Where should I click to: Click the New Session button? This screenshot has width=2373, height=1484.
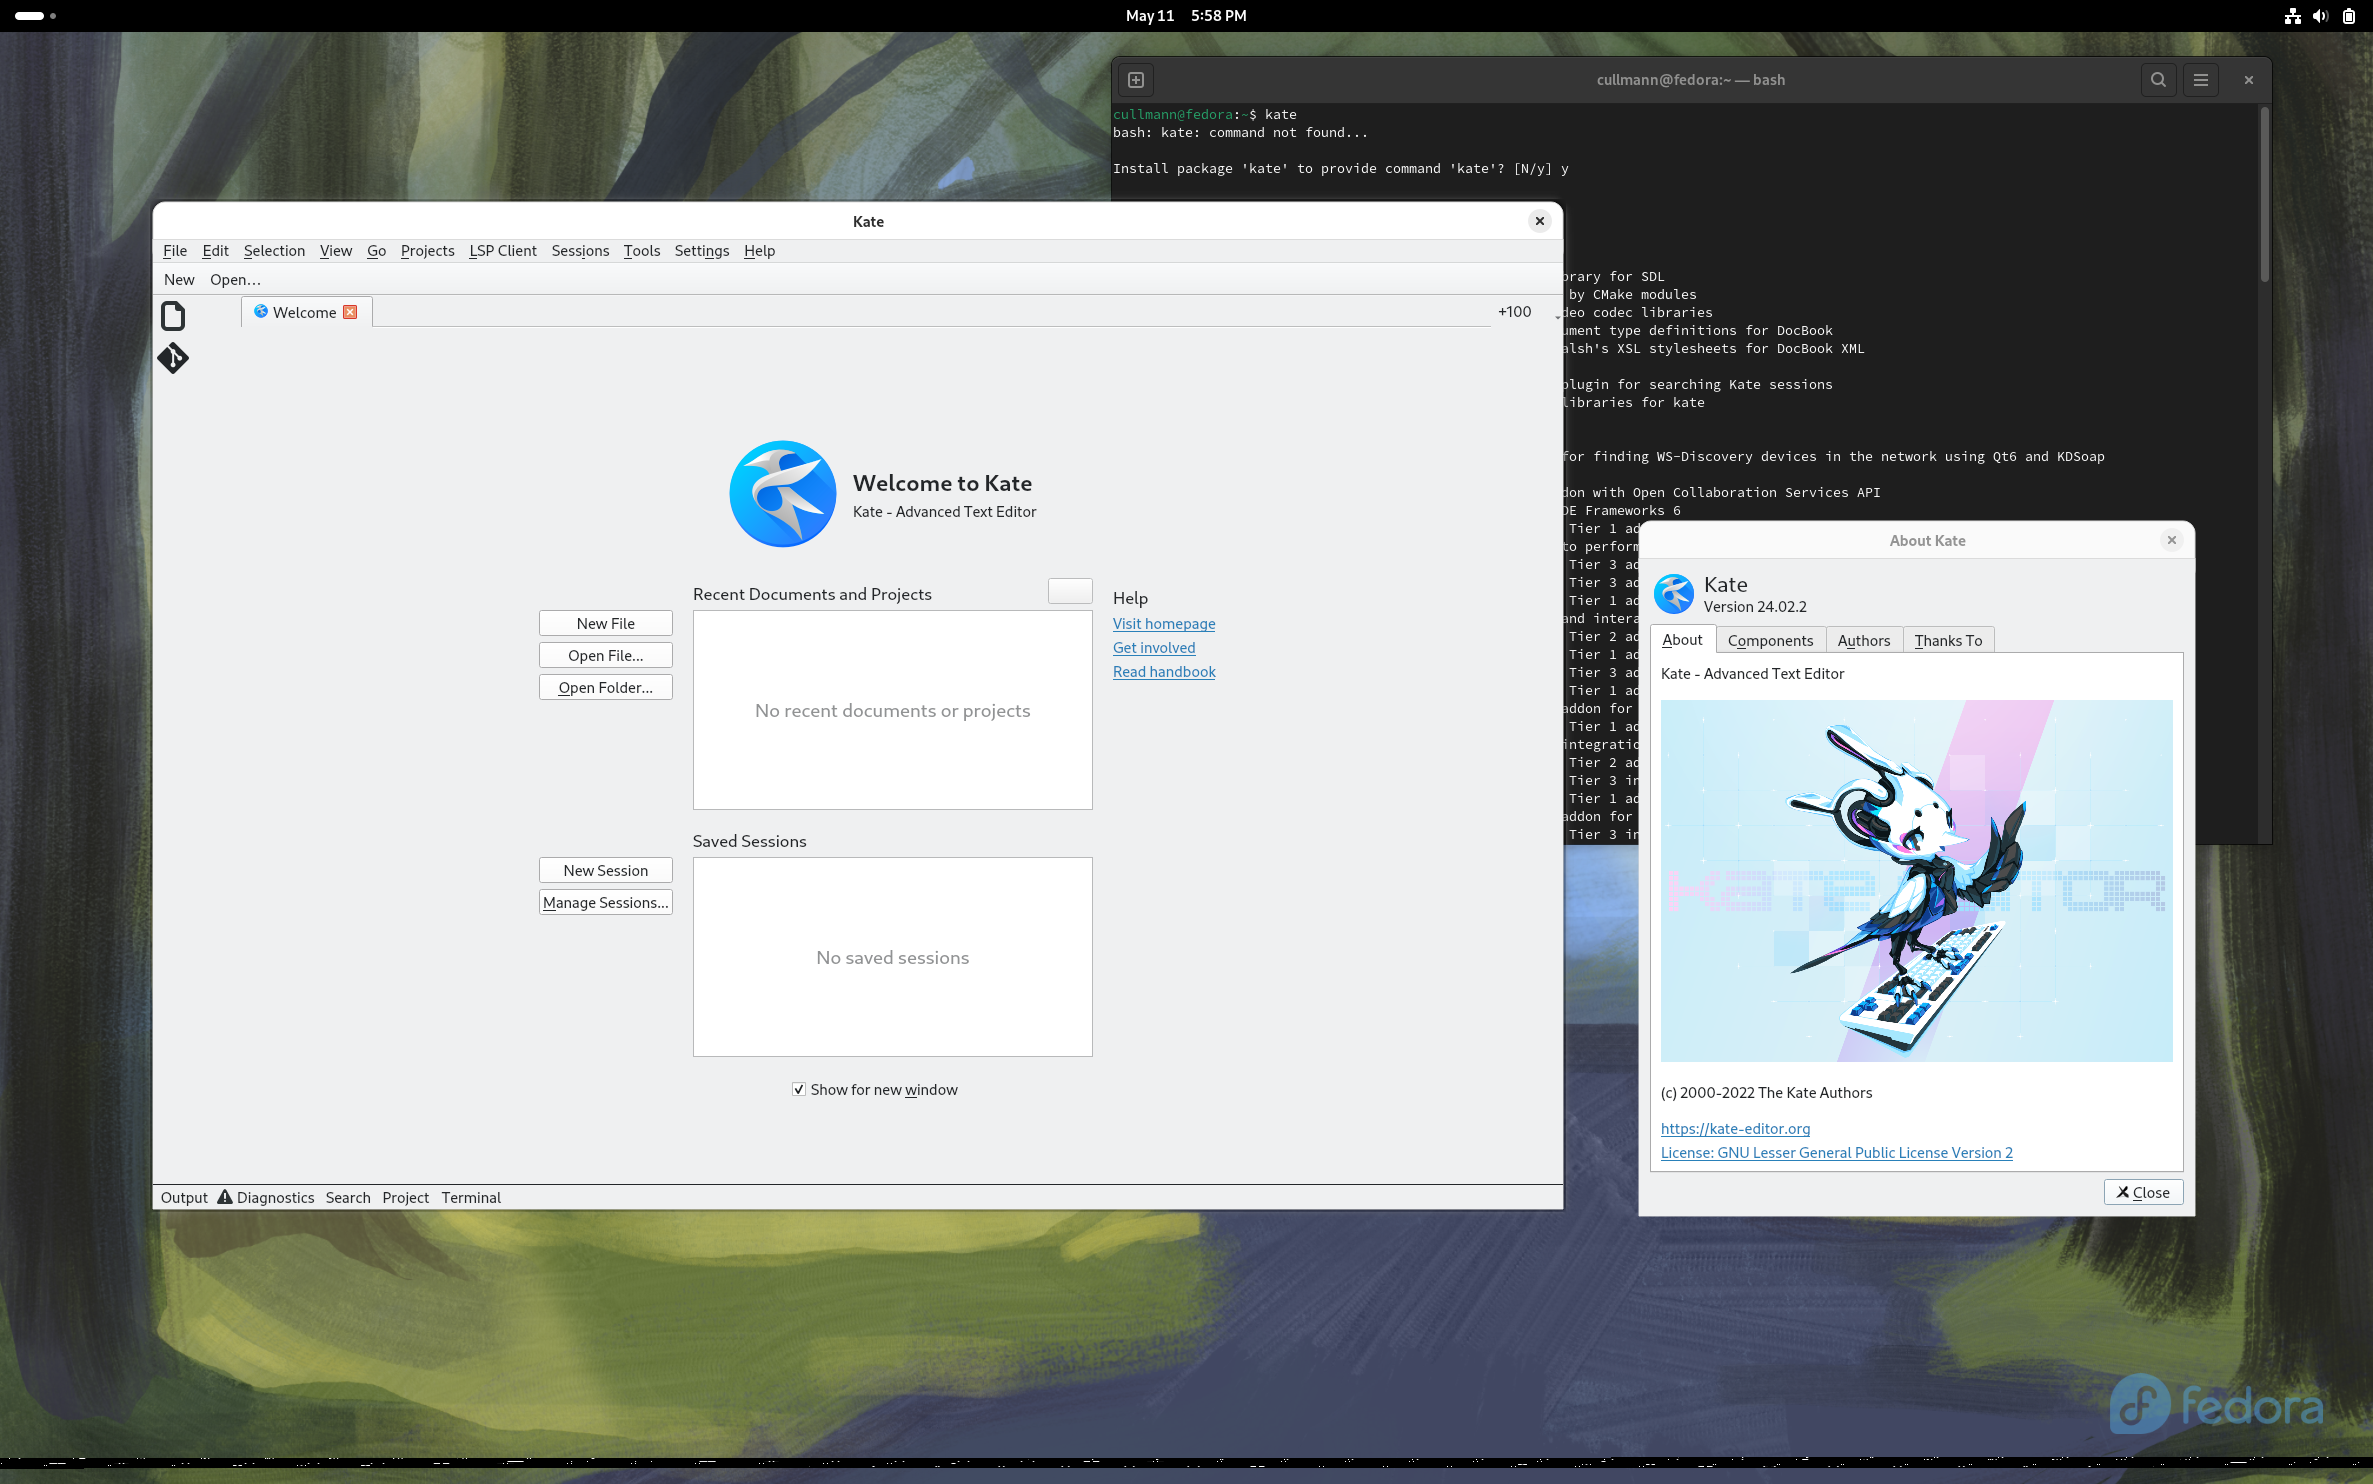(x=605, y=870)
